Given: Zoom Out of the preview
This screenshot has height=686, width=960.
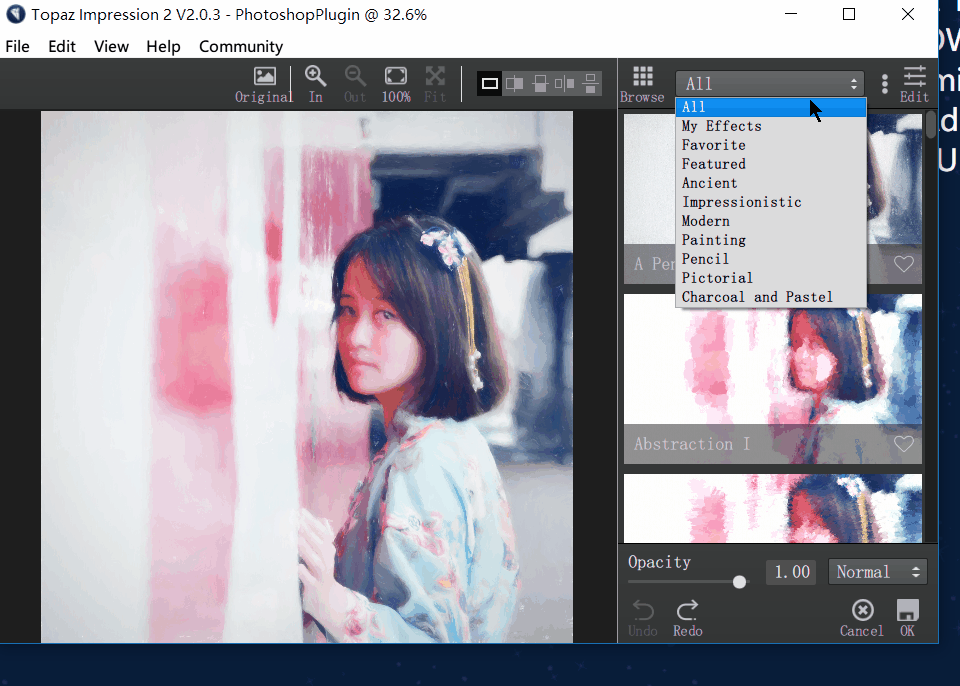Looking at the screenshot, I should [x=355, y=84].
